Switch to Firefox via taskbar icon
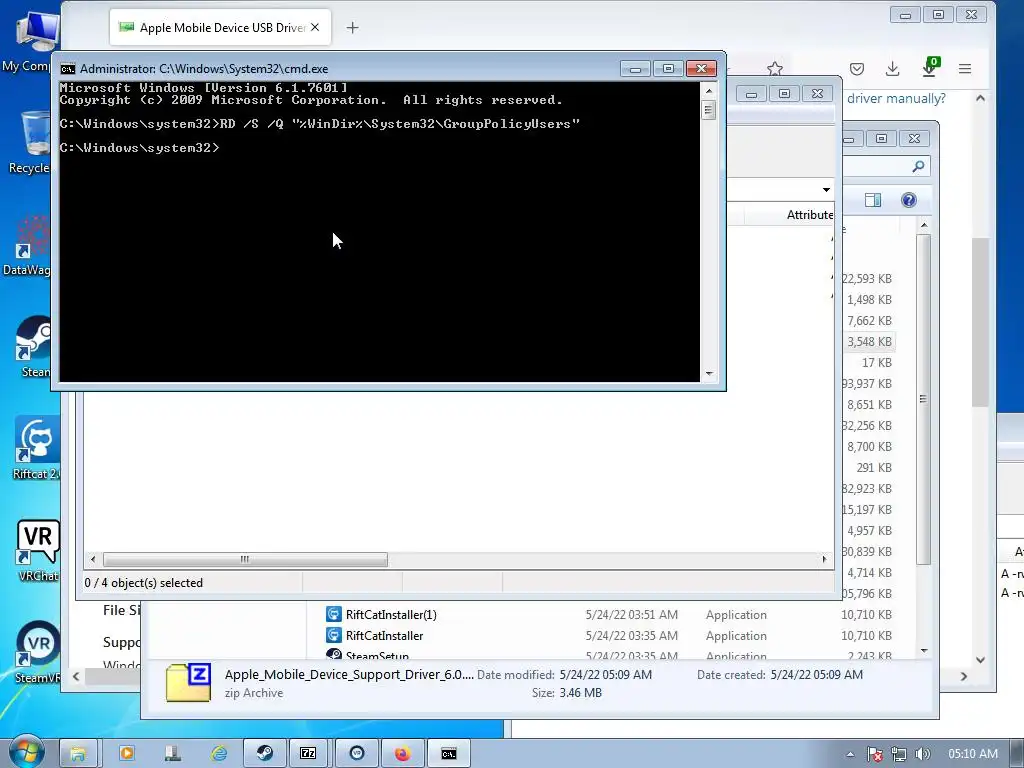This screenshot has width=1024, height=768. coord(402,754)
